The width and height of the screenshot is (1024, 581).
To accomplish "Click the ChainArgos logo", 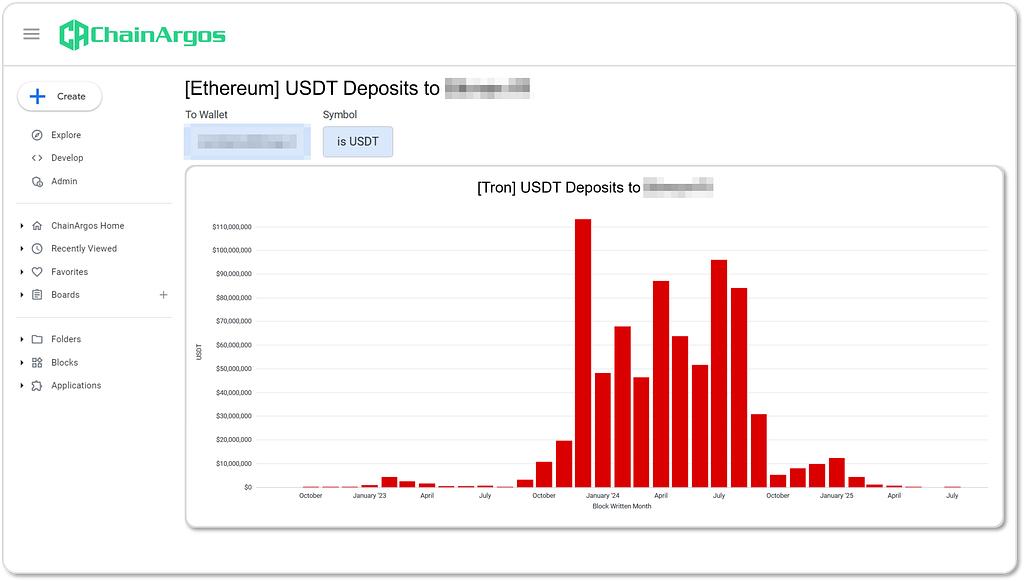I will 142,35.
